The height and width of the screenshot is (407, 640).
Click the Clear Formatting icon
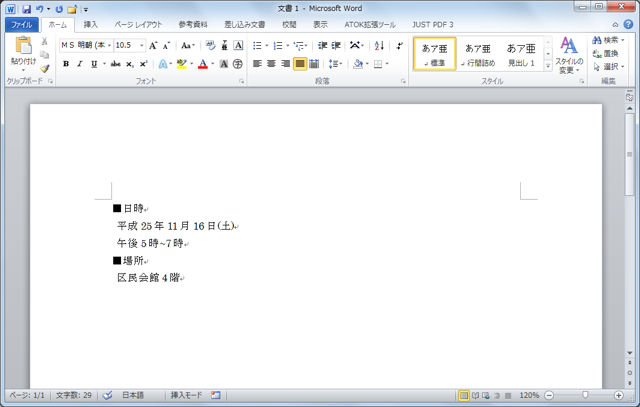tap(211, 45)
